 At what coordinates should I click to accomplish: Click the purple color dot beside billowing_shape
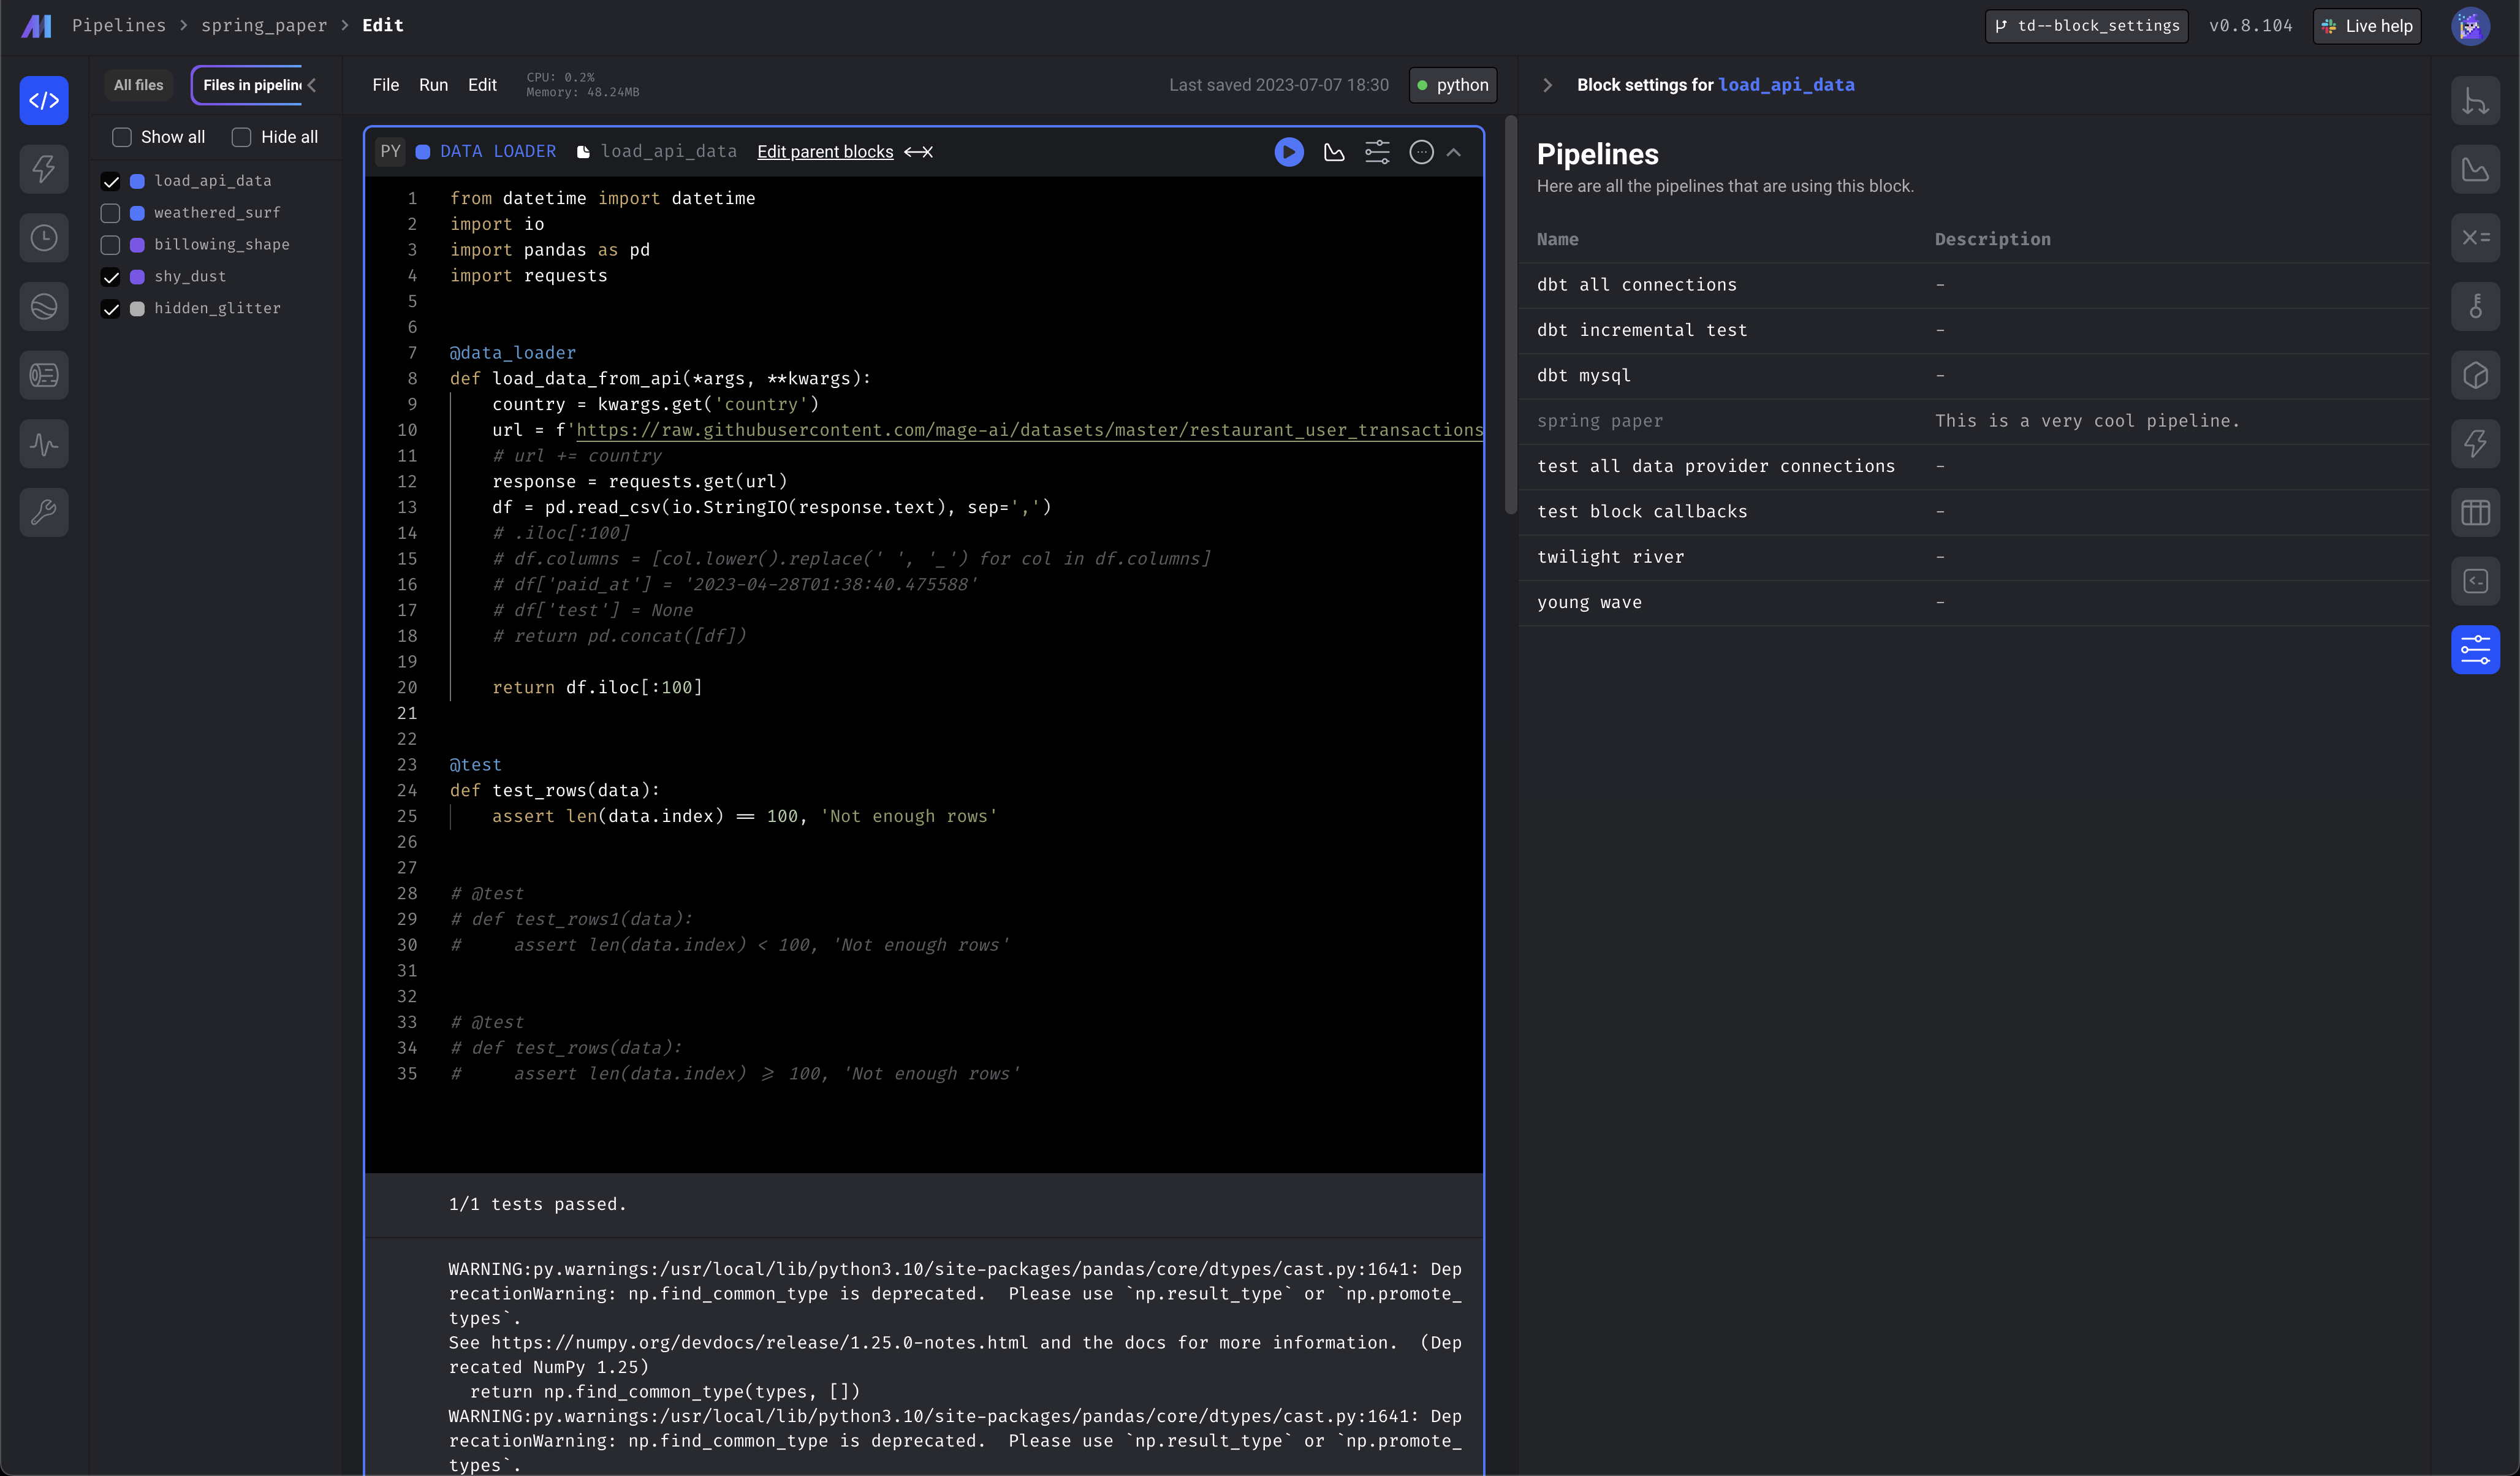(x=138, y=245)
